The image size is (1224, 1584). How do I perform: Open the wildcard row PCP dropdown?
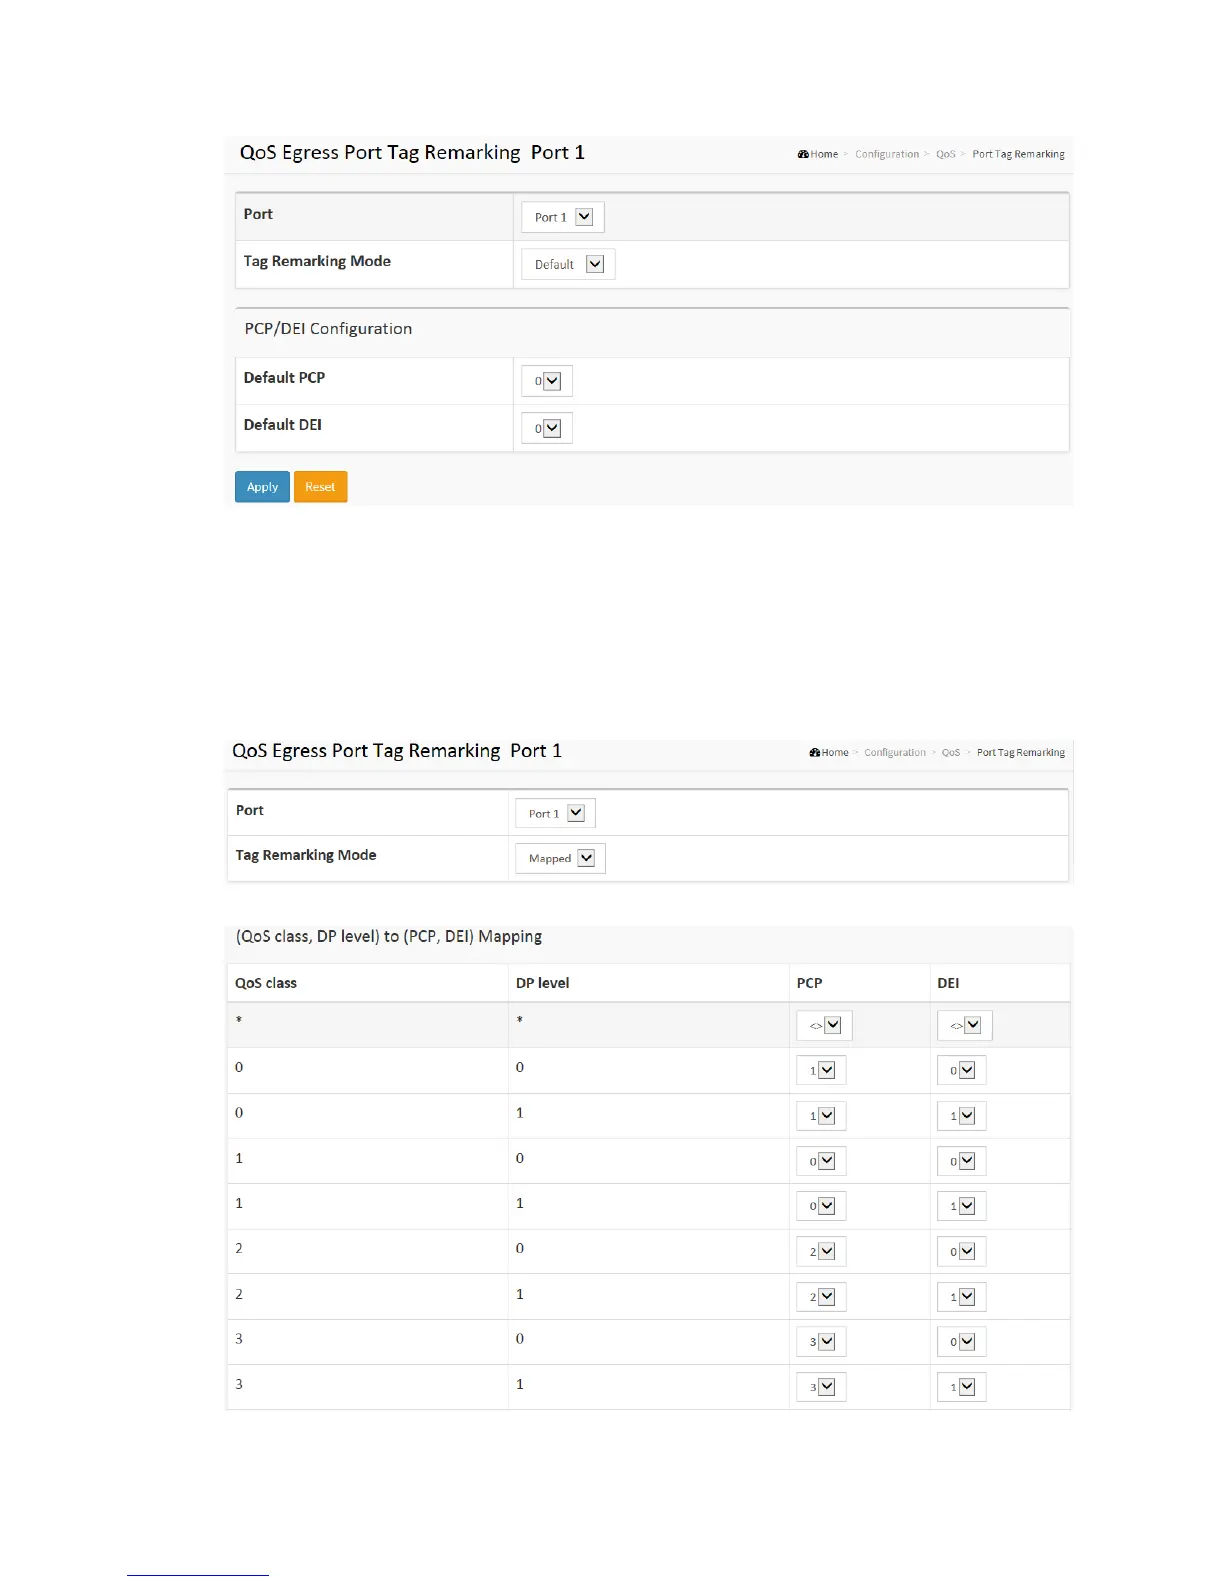click(x=824, y=1025)
